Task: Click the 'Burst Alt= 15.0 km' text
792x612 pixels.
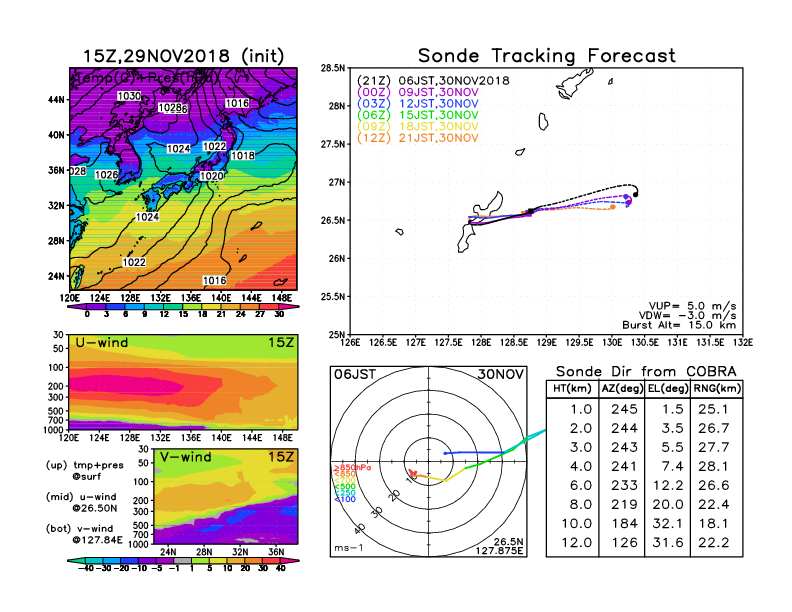Action: click(679, 325)
